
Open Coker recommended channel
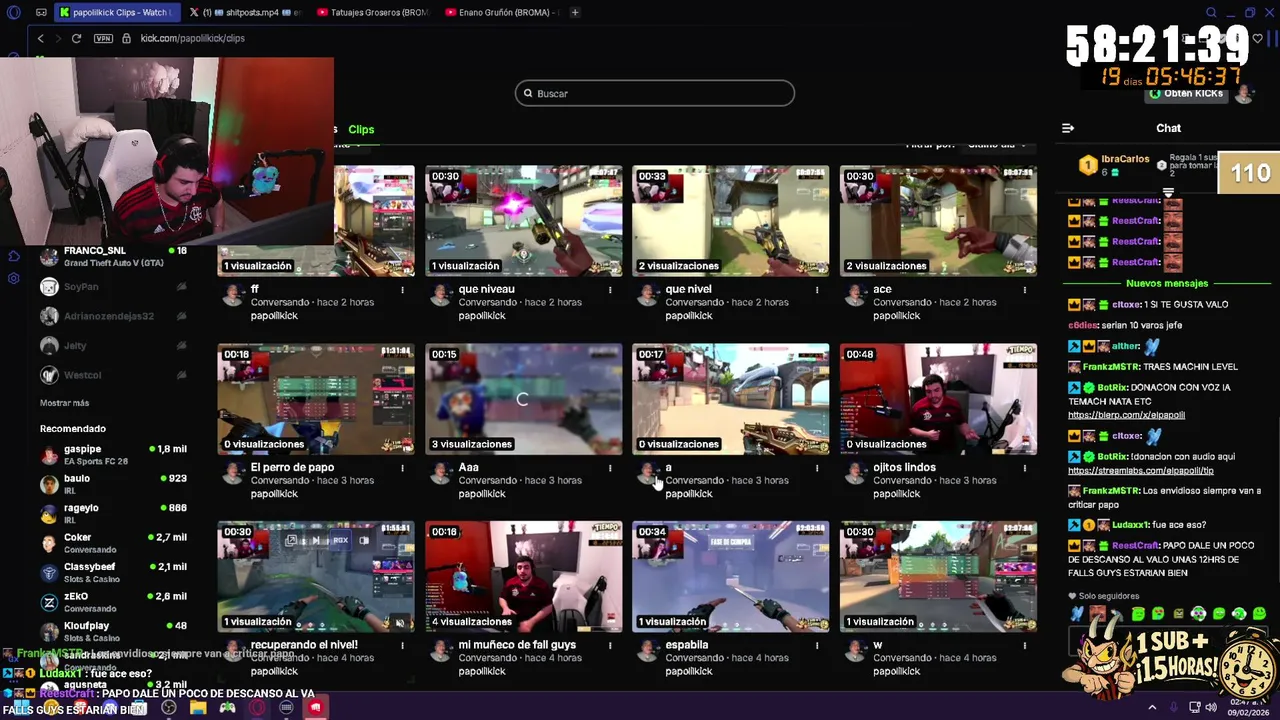point(112,543)
